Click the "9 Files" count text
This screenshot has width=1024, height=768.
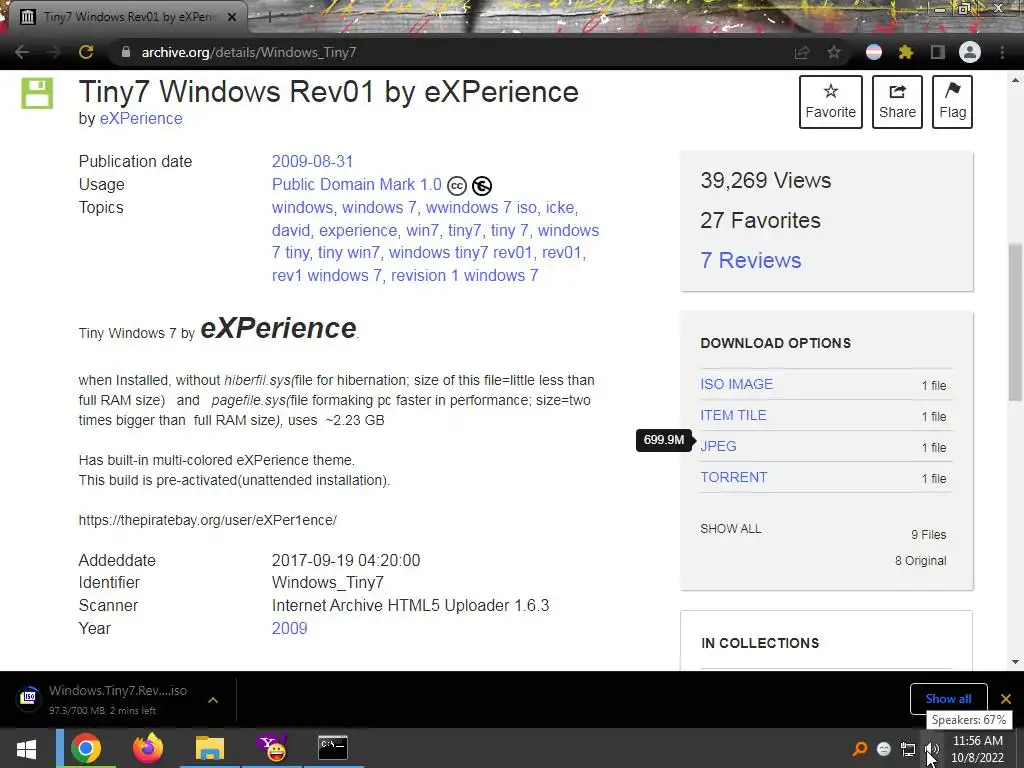coord(929,535)
